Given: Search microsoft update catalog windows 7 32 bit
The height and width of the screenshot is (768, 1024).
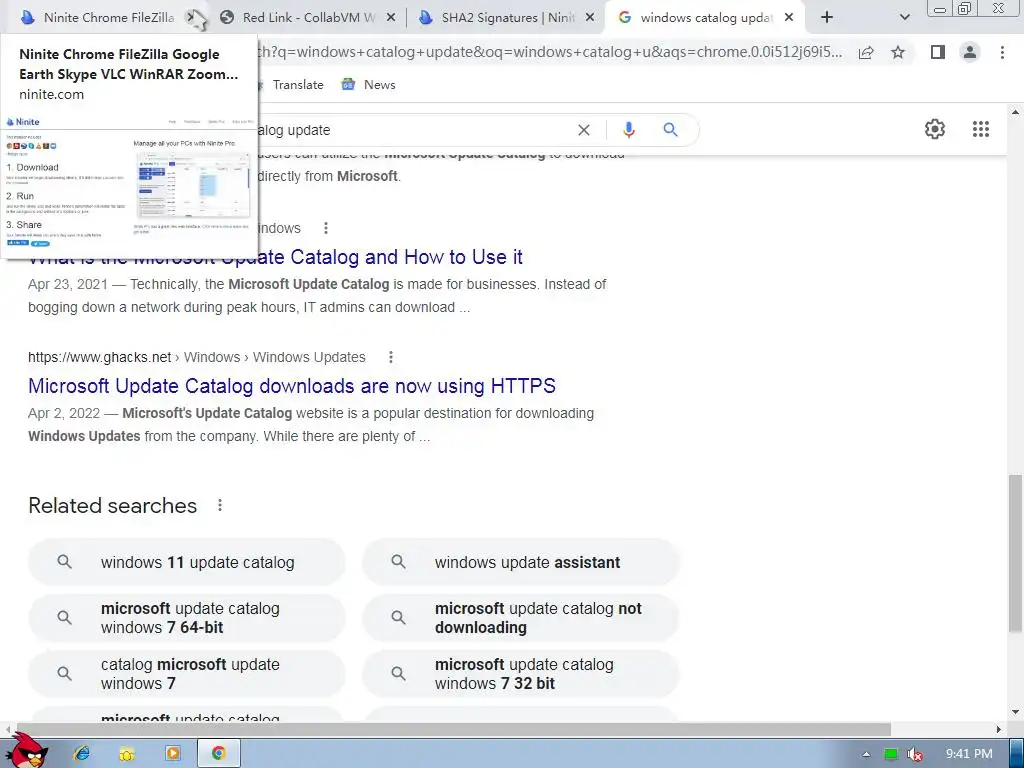Looking at the screenshot, I should click(521, 674).
